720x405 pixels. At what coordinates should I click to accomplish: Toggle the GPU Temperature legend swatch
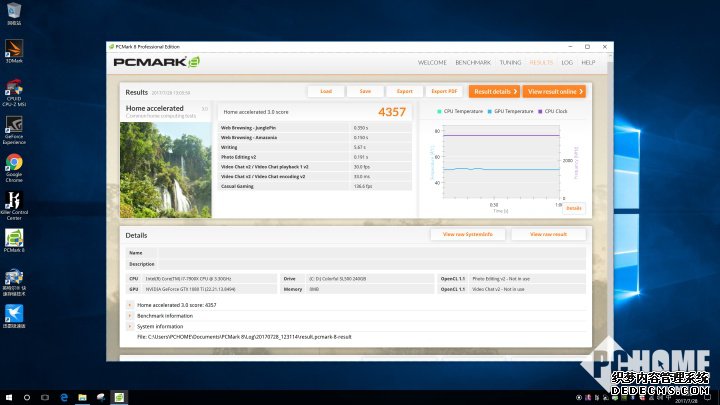coord(489,112)
